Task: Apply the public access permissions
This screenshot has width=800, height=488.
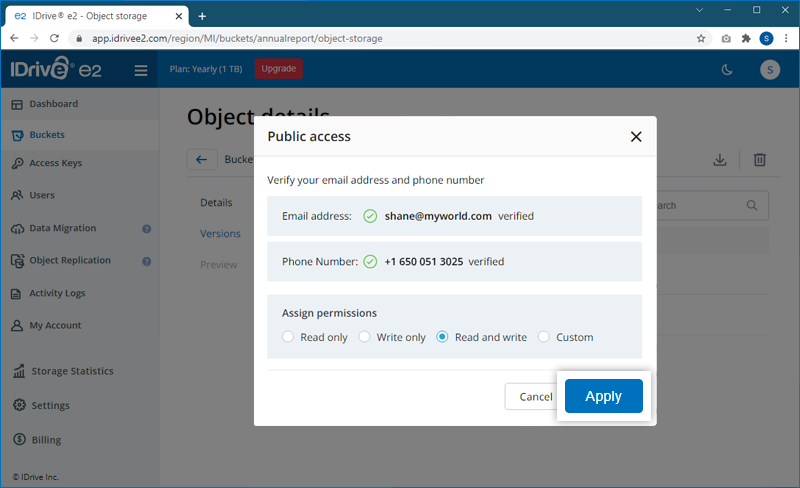Action: click(603, 396)
